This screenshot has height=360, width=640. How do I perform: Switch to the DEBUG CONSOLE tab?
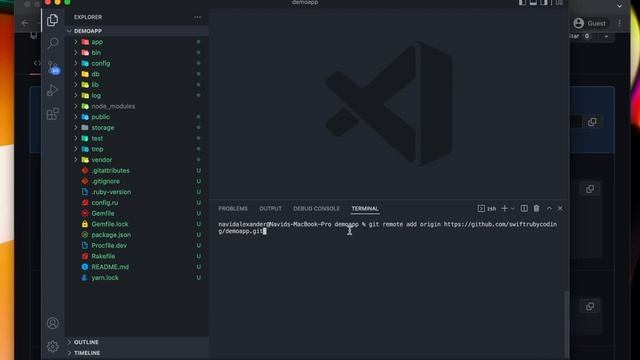pyautogui.click(x=316, y=209)
